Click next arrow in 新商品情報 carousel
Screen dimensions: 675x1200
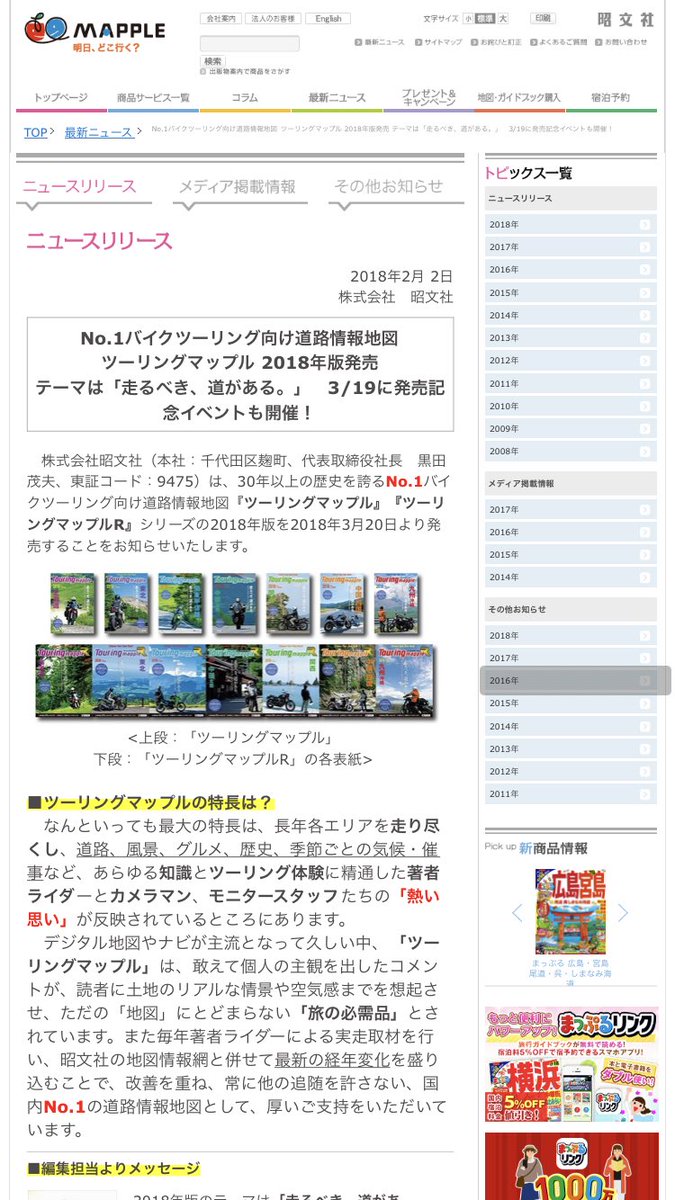click(x=623, y=913)
